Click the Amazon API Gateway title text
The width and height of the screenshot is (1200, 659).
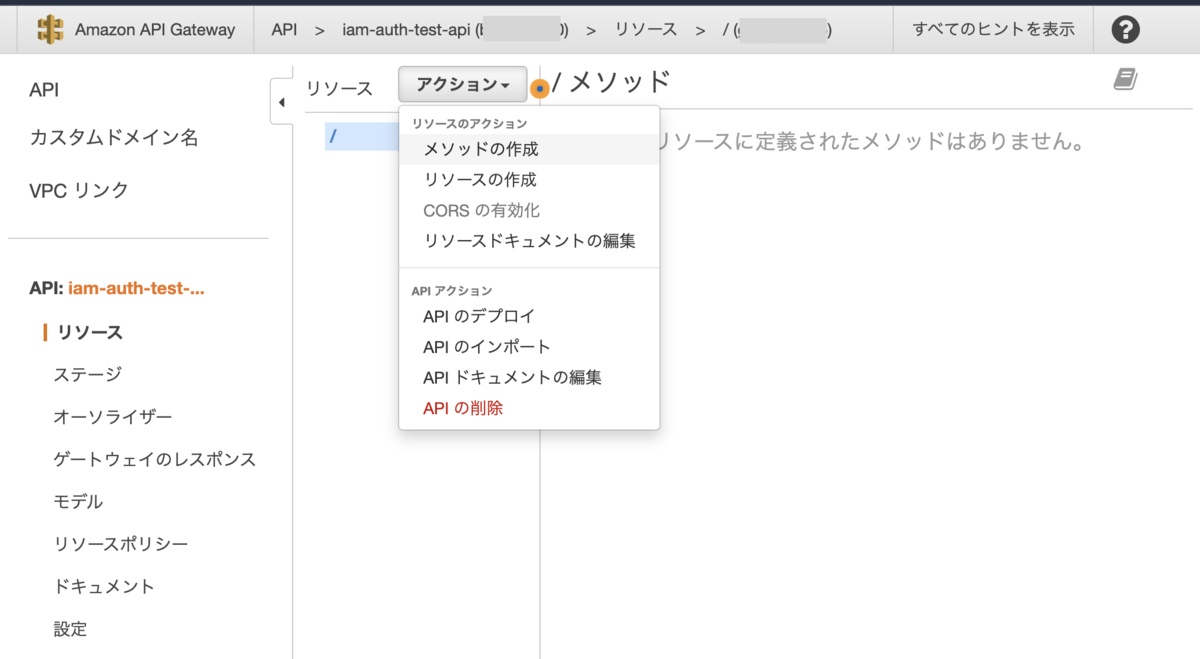pos(155,30)
